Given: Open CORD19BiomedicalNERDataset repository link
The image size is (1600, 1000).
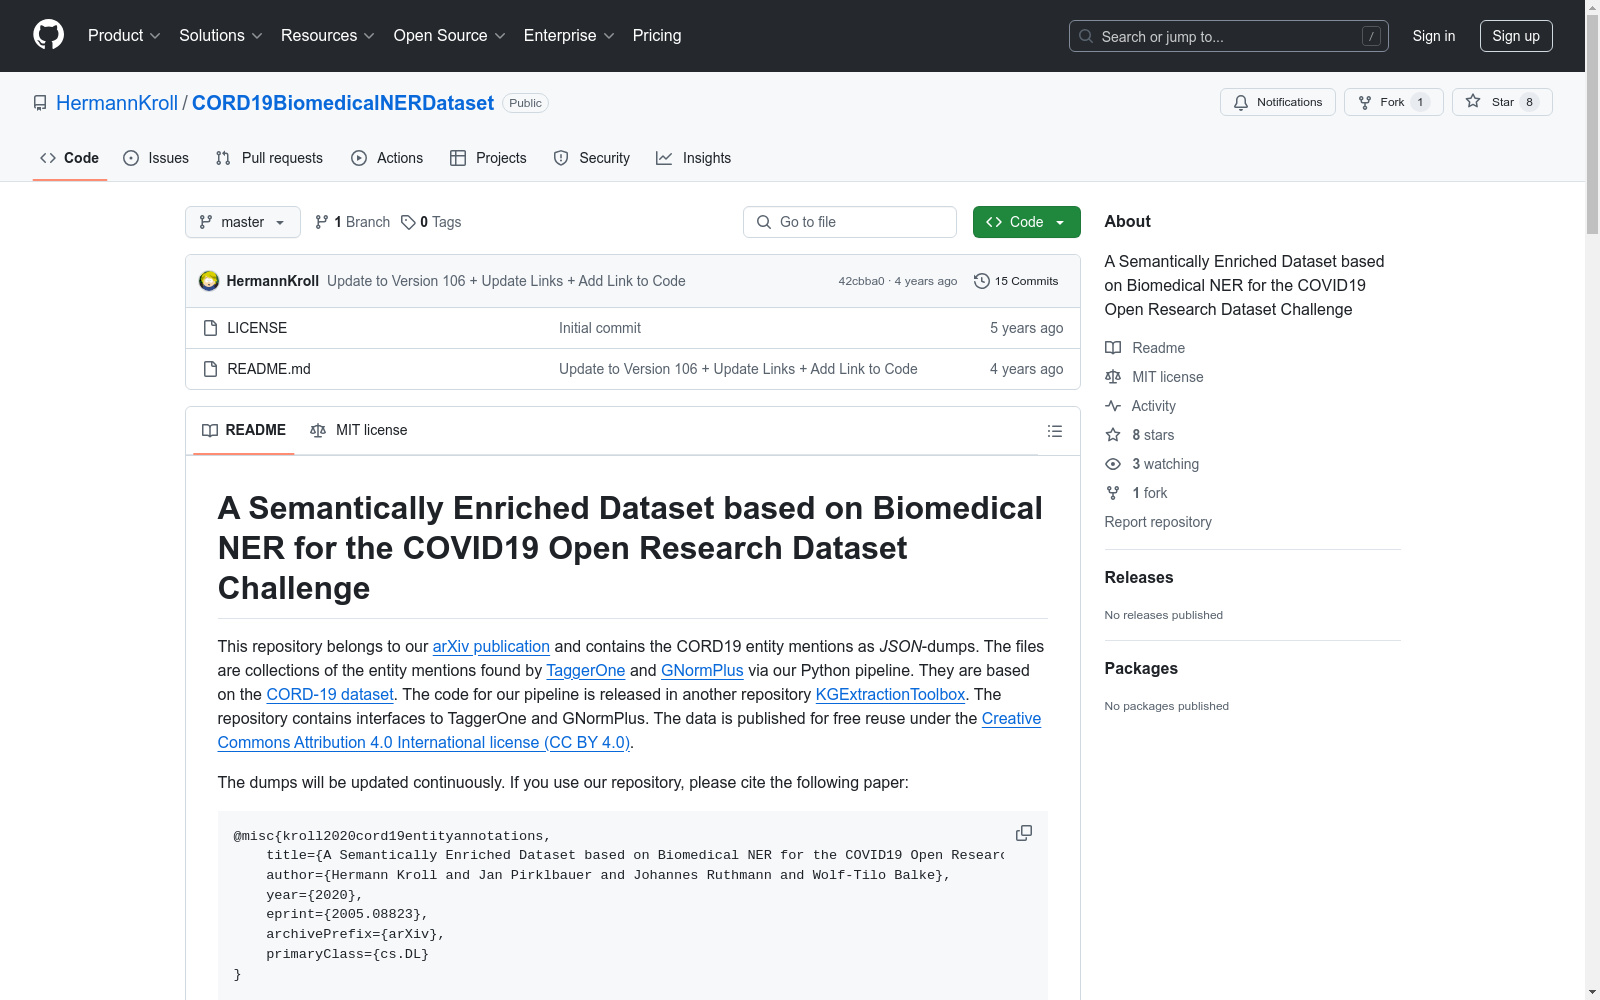Looking at the screenshot, I should click(x=343, y=103).
